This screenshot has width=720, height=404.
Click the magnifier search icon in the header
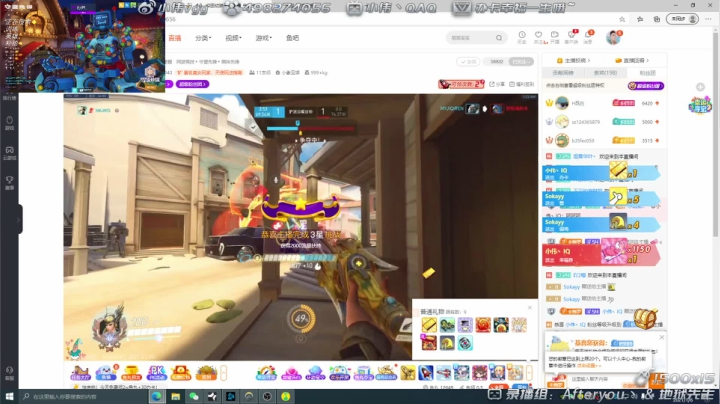[499, 38]
